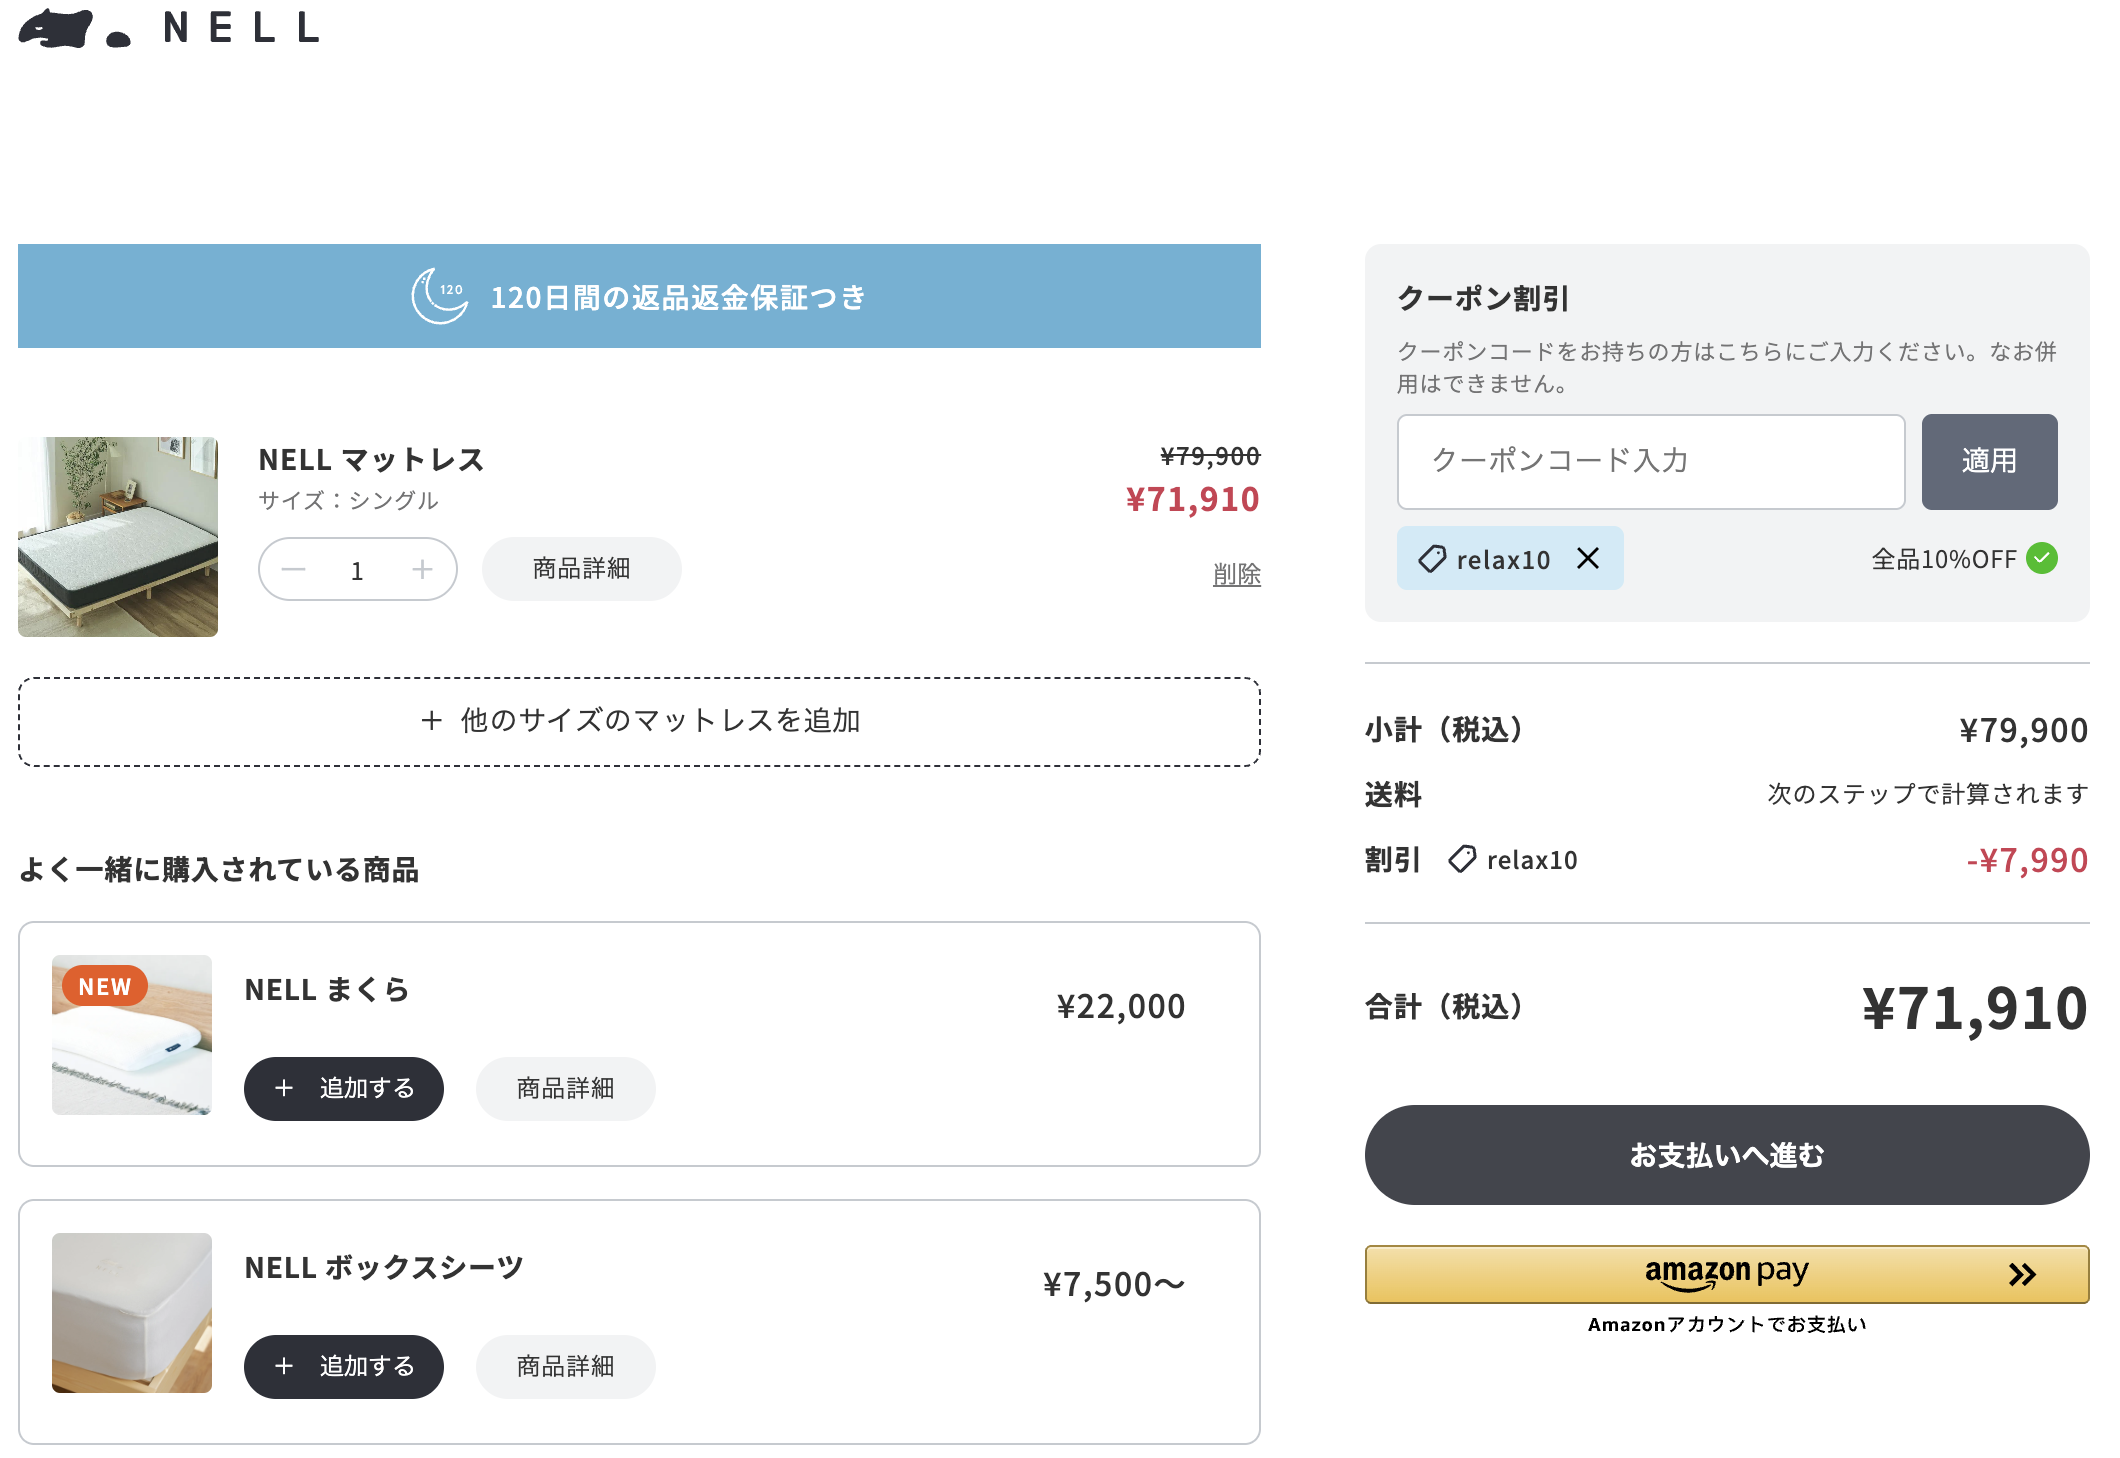
Task: Click the NELL まくら pillow thumbnail
Action: pos(132,1034)
